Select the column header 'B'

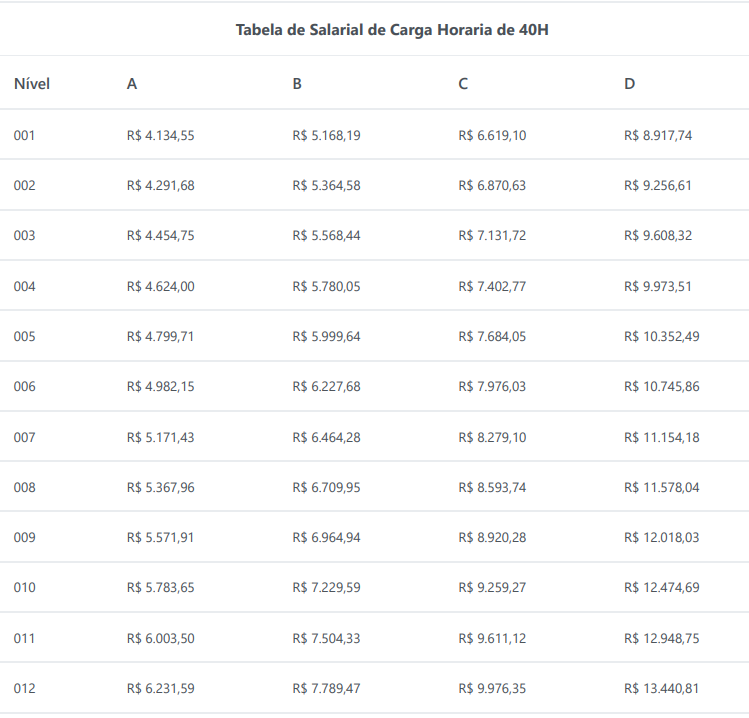coord(297,84)
